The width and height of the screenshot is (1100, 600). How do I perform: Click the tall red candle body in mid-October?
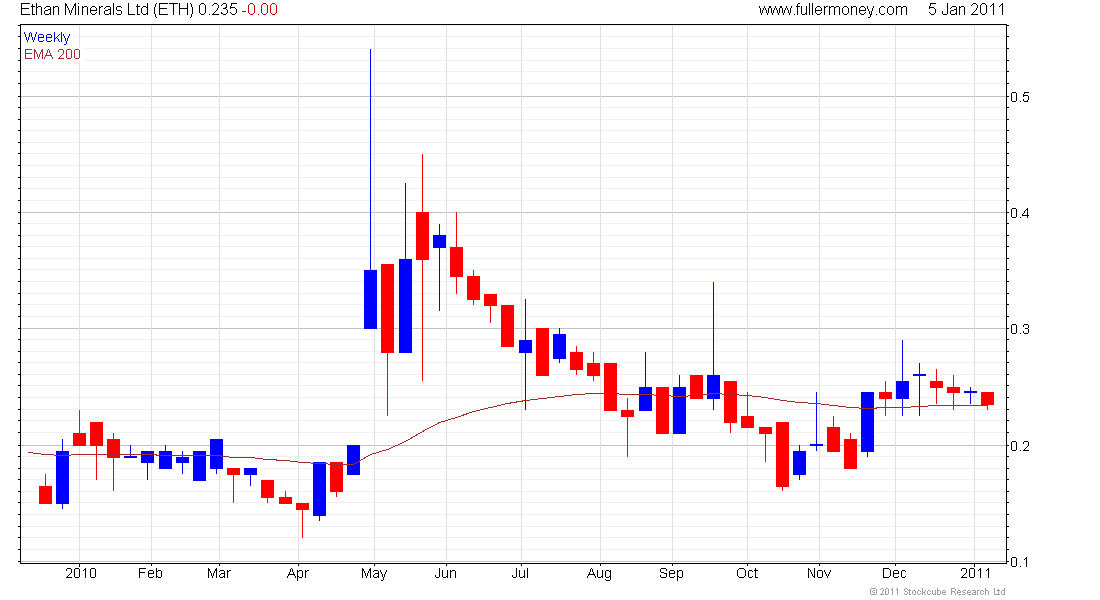(x=782, y=455)
